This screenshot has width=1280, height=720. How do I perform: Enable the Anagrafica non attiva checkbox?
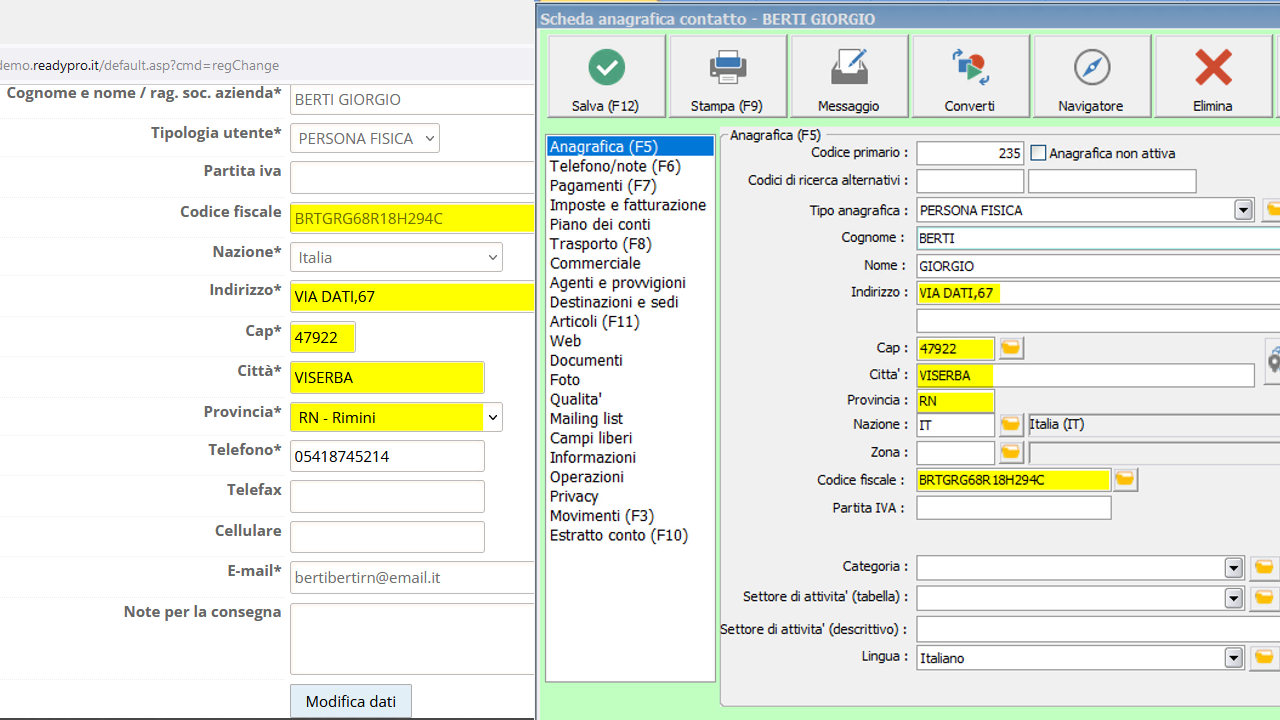(1037, 153)
